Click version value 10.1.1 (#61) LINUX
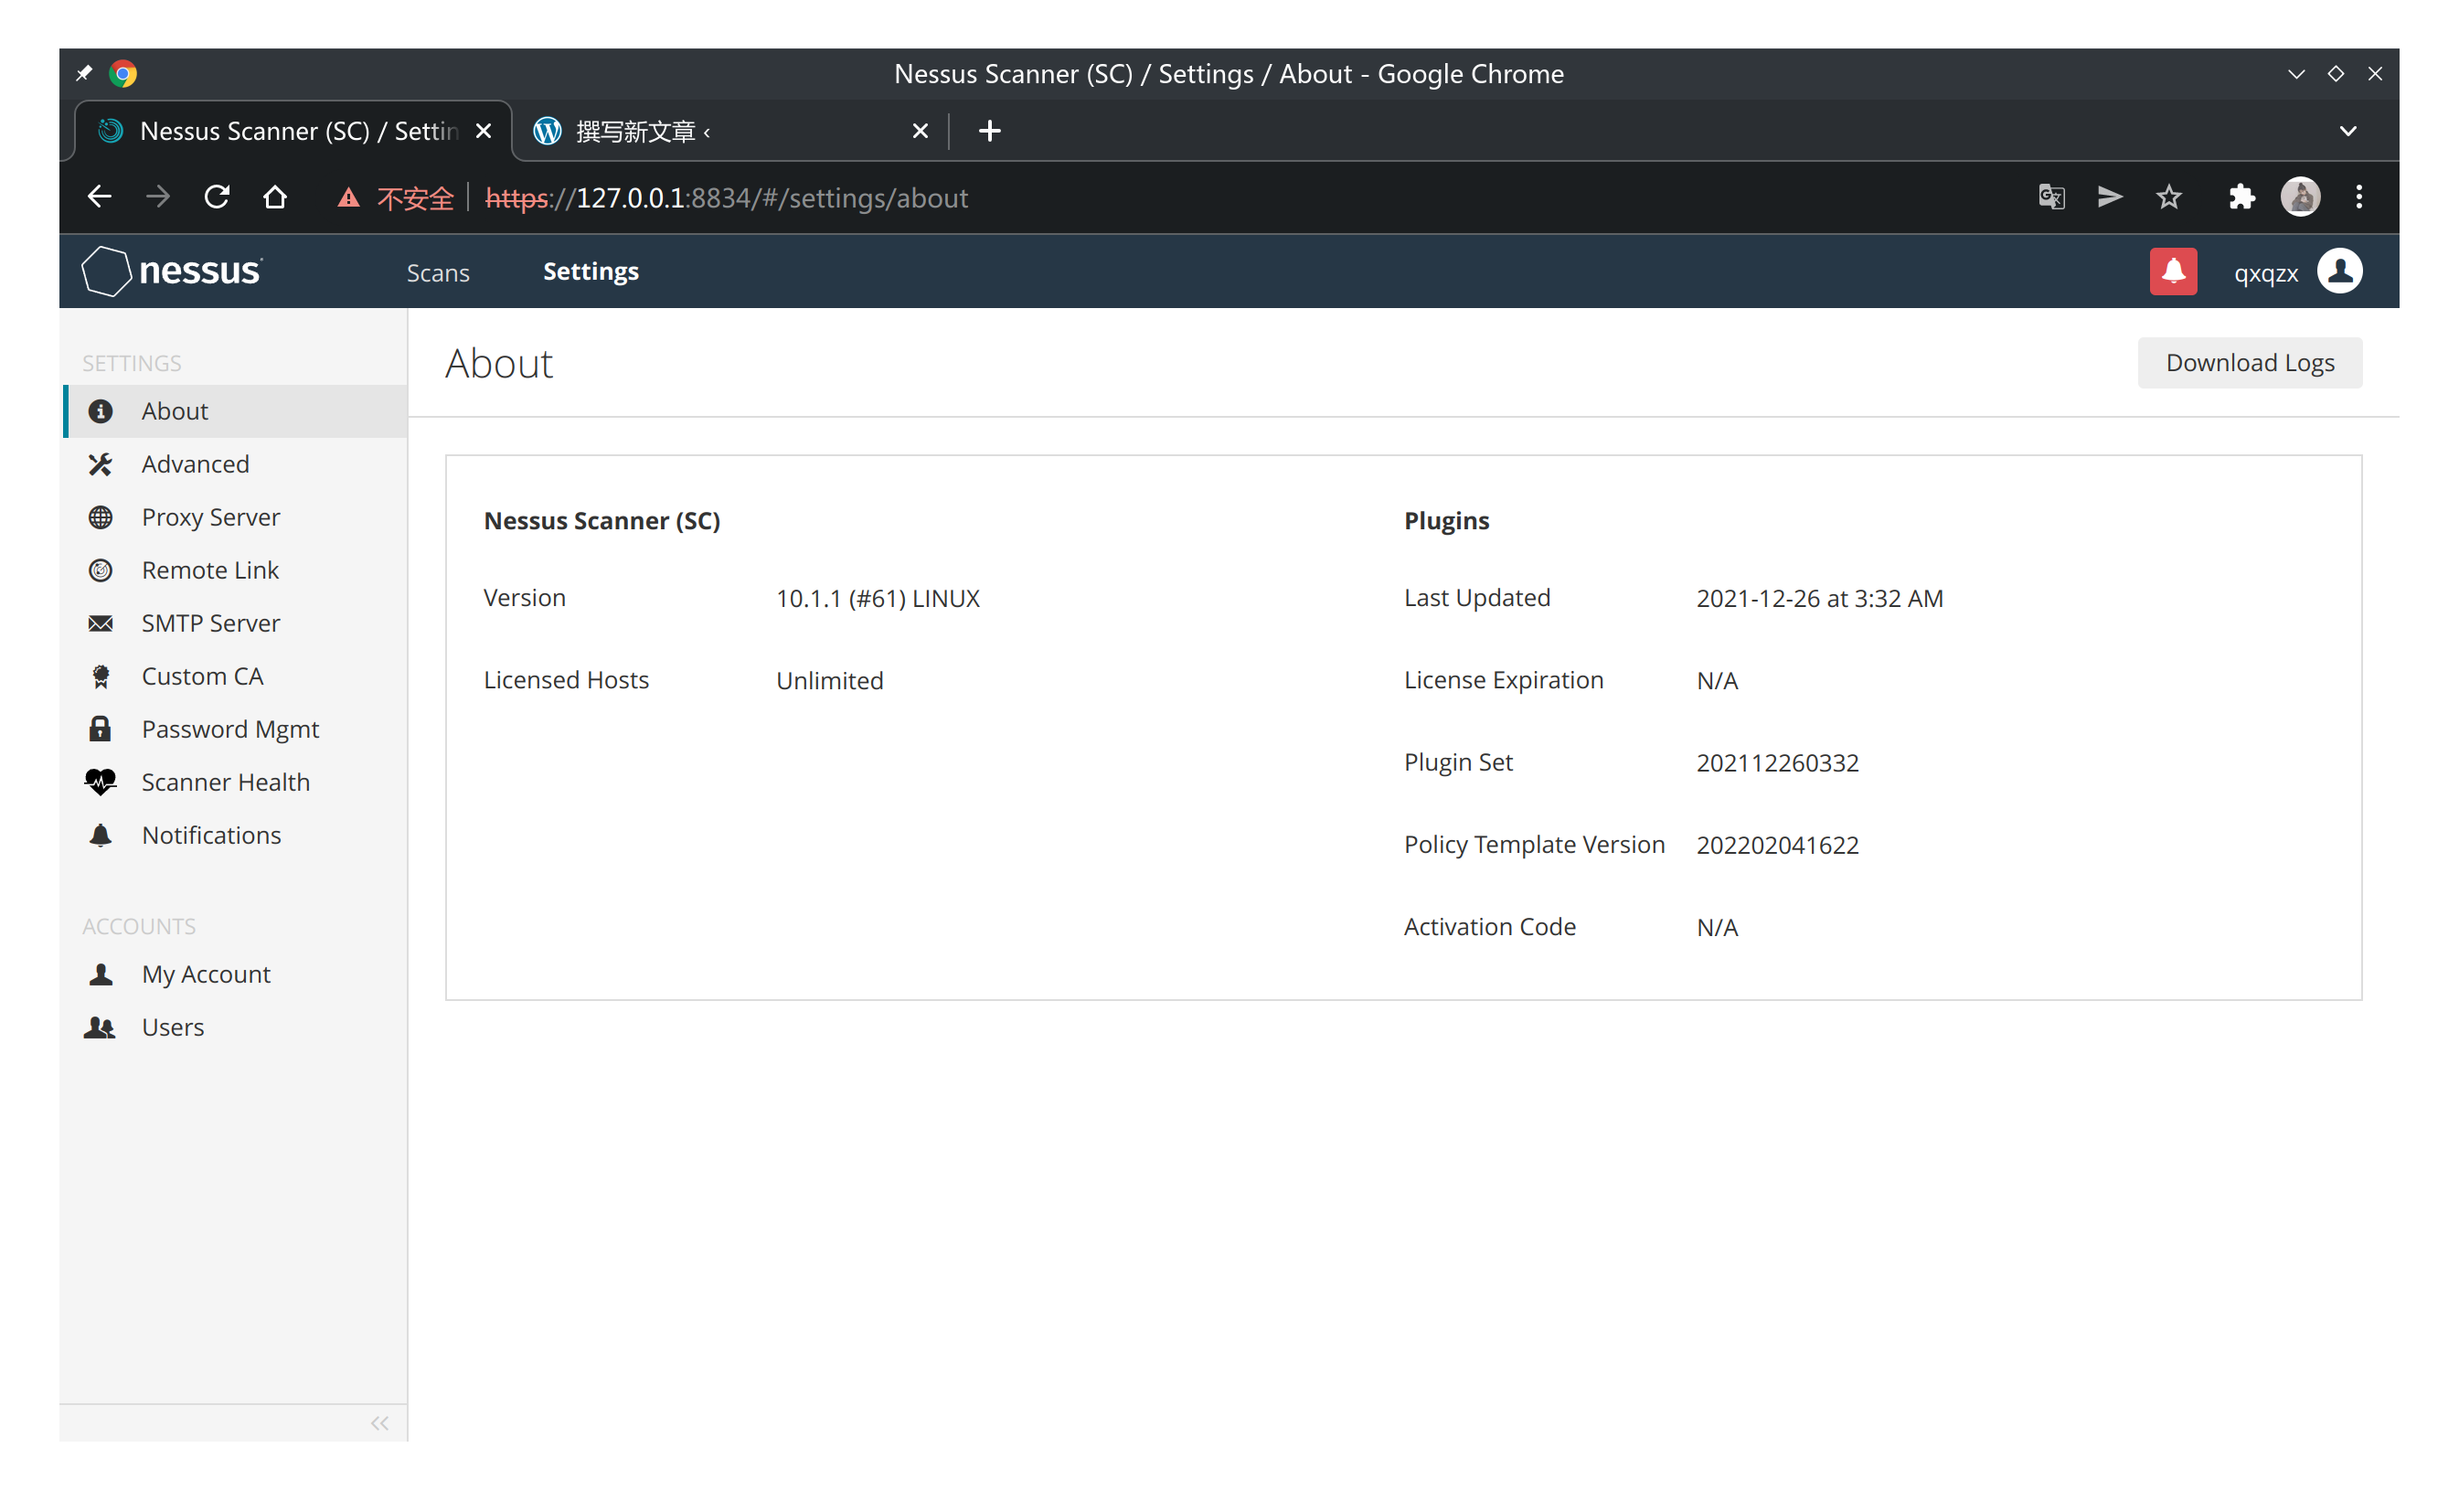The width and height of the screenshot is (2459, 1512). (x=878, y=598)
